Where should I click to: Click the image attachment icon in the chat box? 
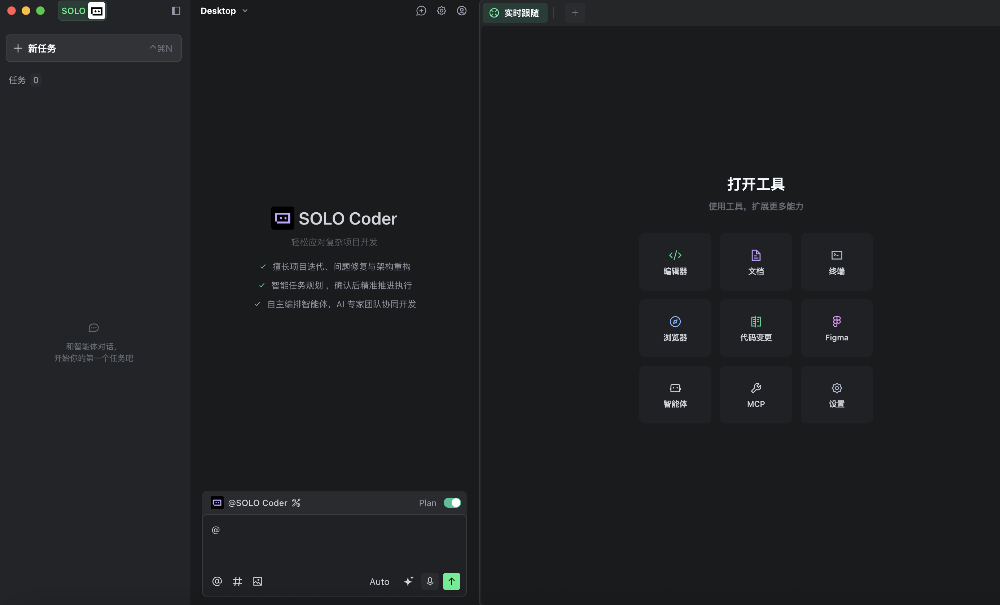click(257, 581)
